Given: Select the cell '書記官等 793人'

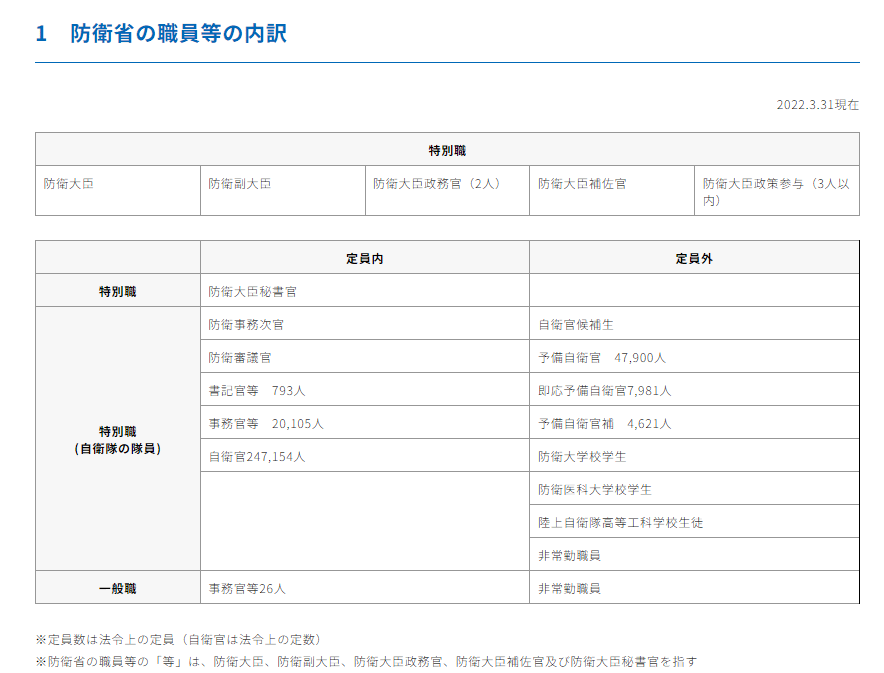Looking at the screenshot, I should coord(365,390).
